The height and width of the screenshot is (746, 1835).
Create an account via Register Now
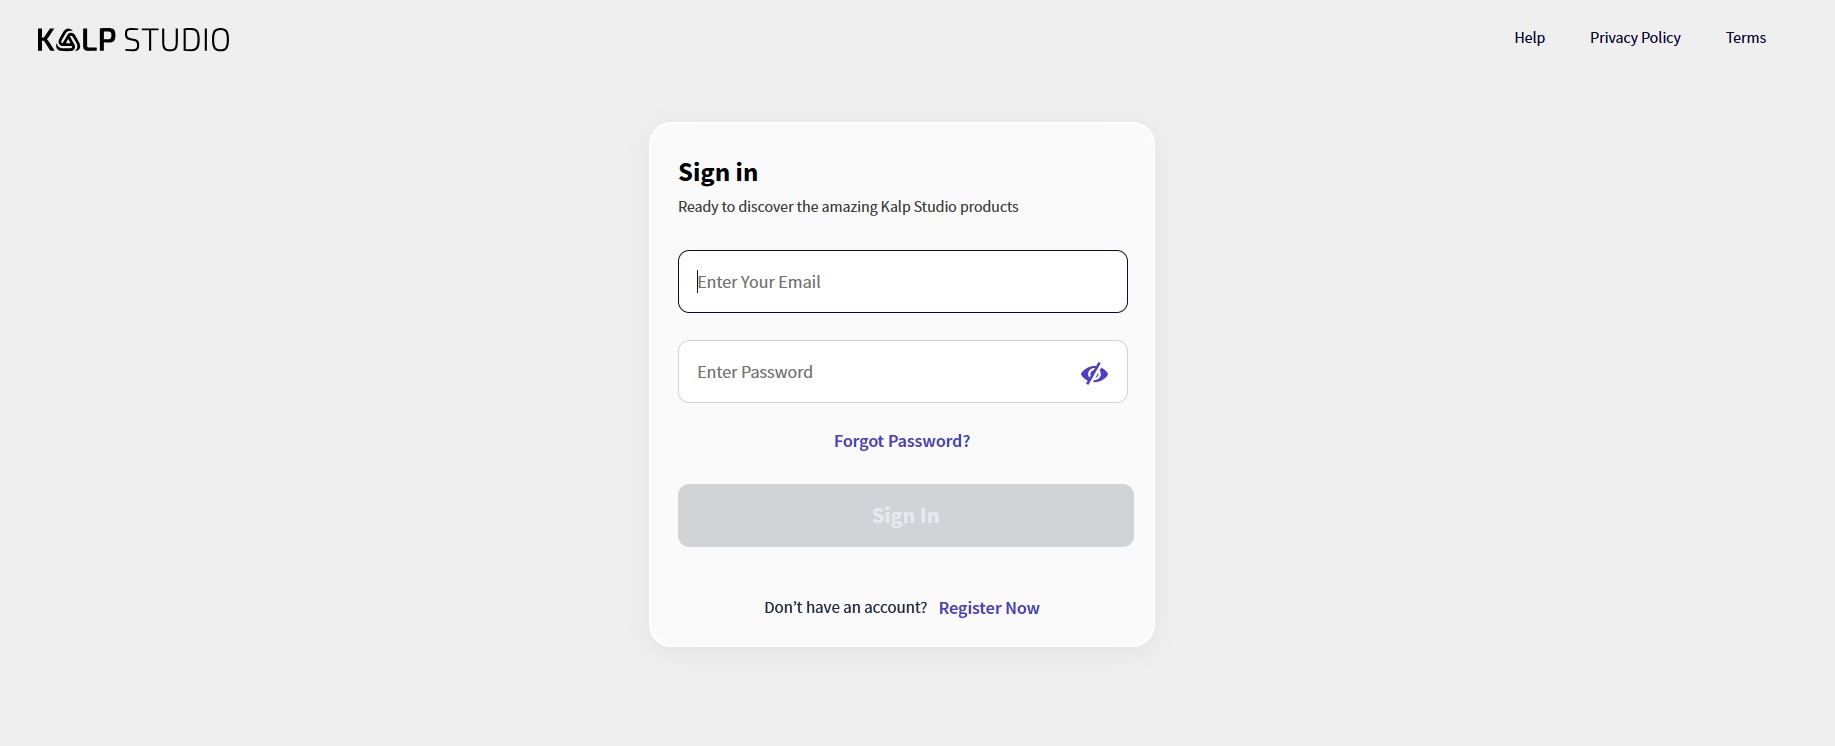click(x=989, y=608)
